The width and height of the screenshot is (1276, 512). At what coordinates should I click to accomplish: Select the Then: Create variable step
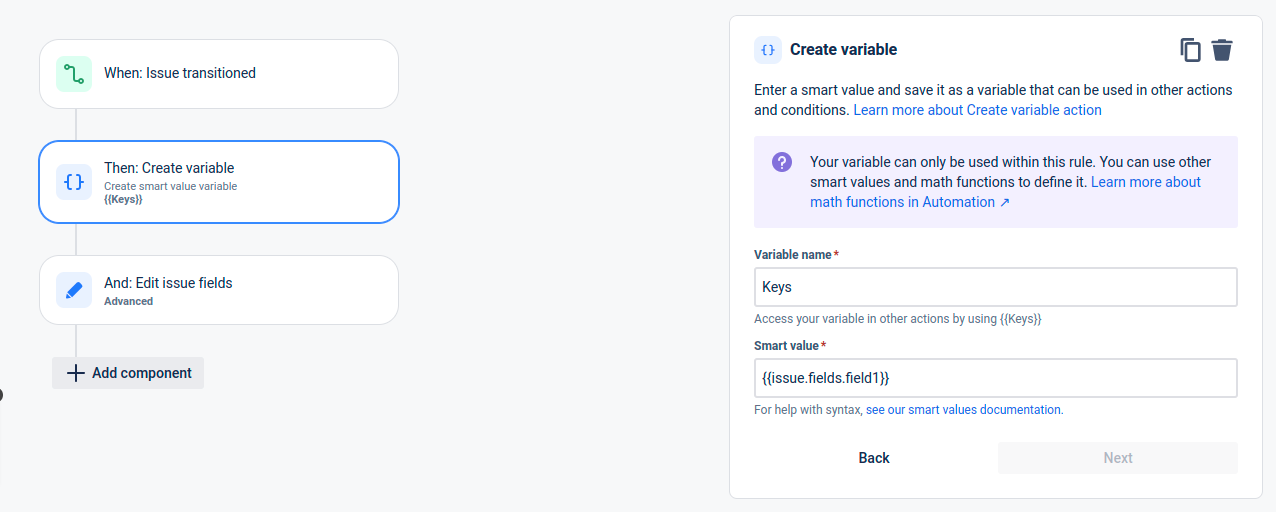click(219, 182)
